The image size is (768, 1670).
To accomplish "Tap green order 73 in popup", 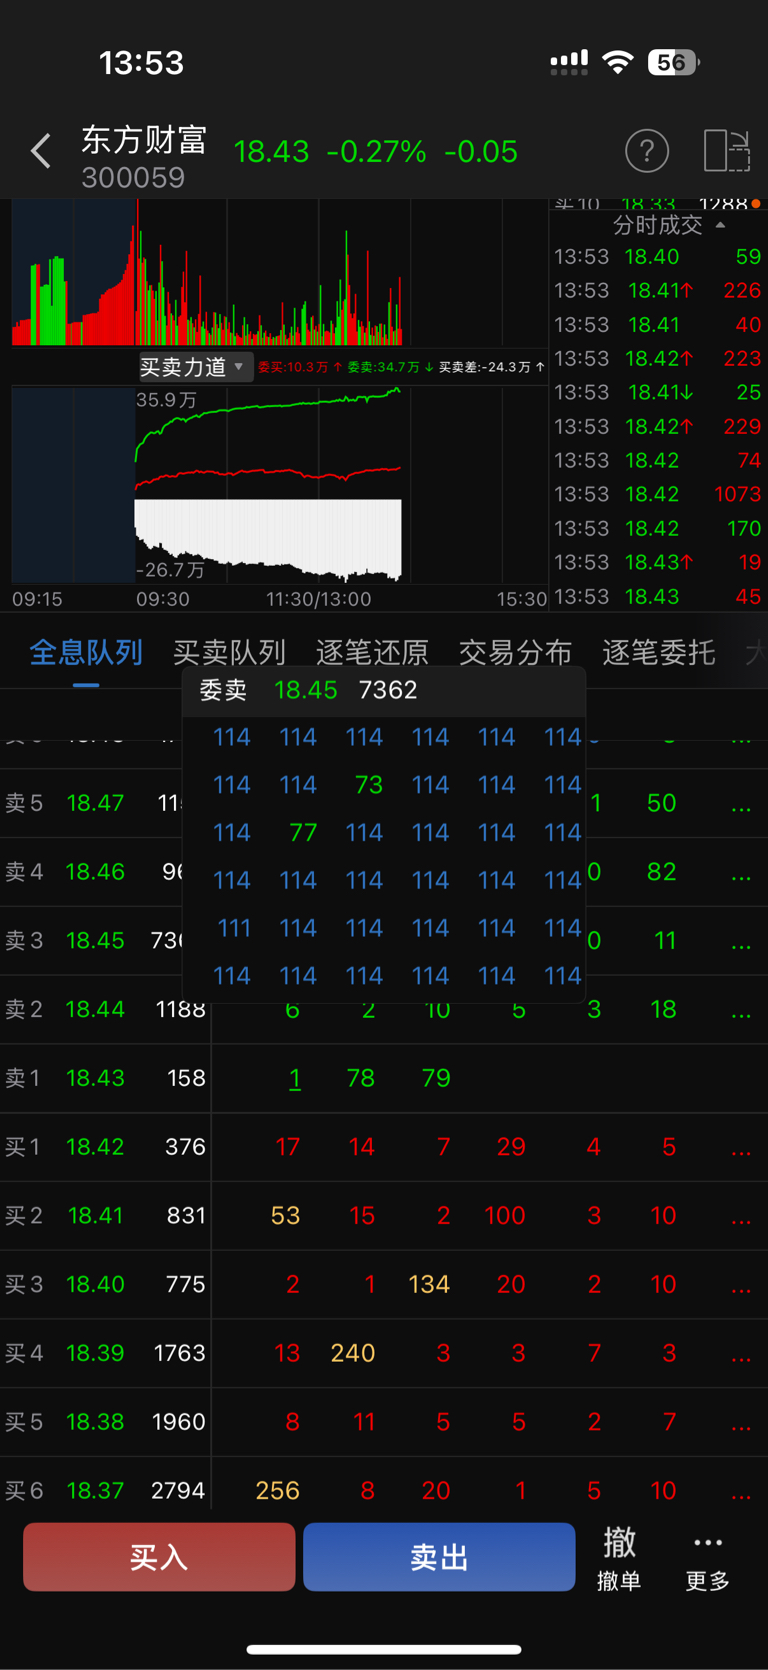I will coord(369,785).
